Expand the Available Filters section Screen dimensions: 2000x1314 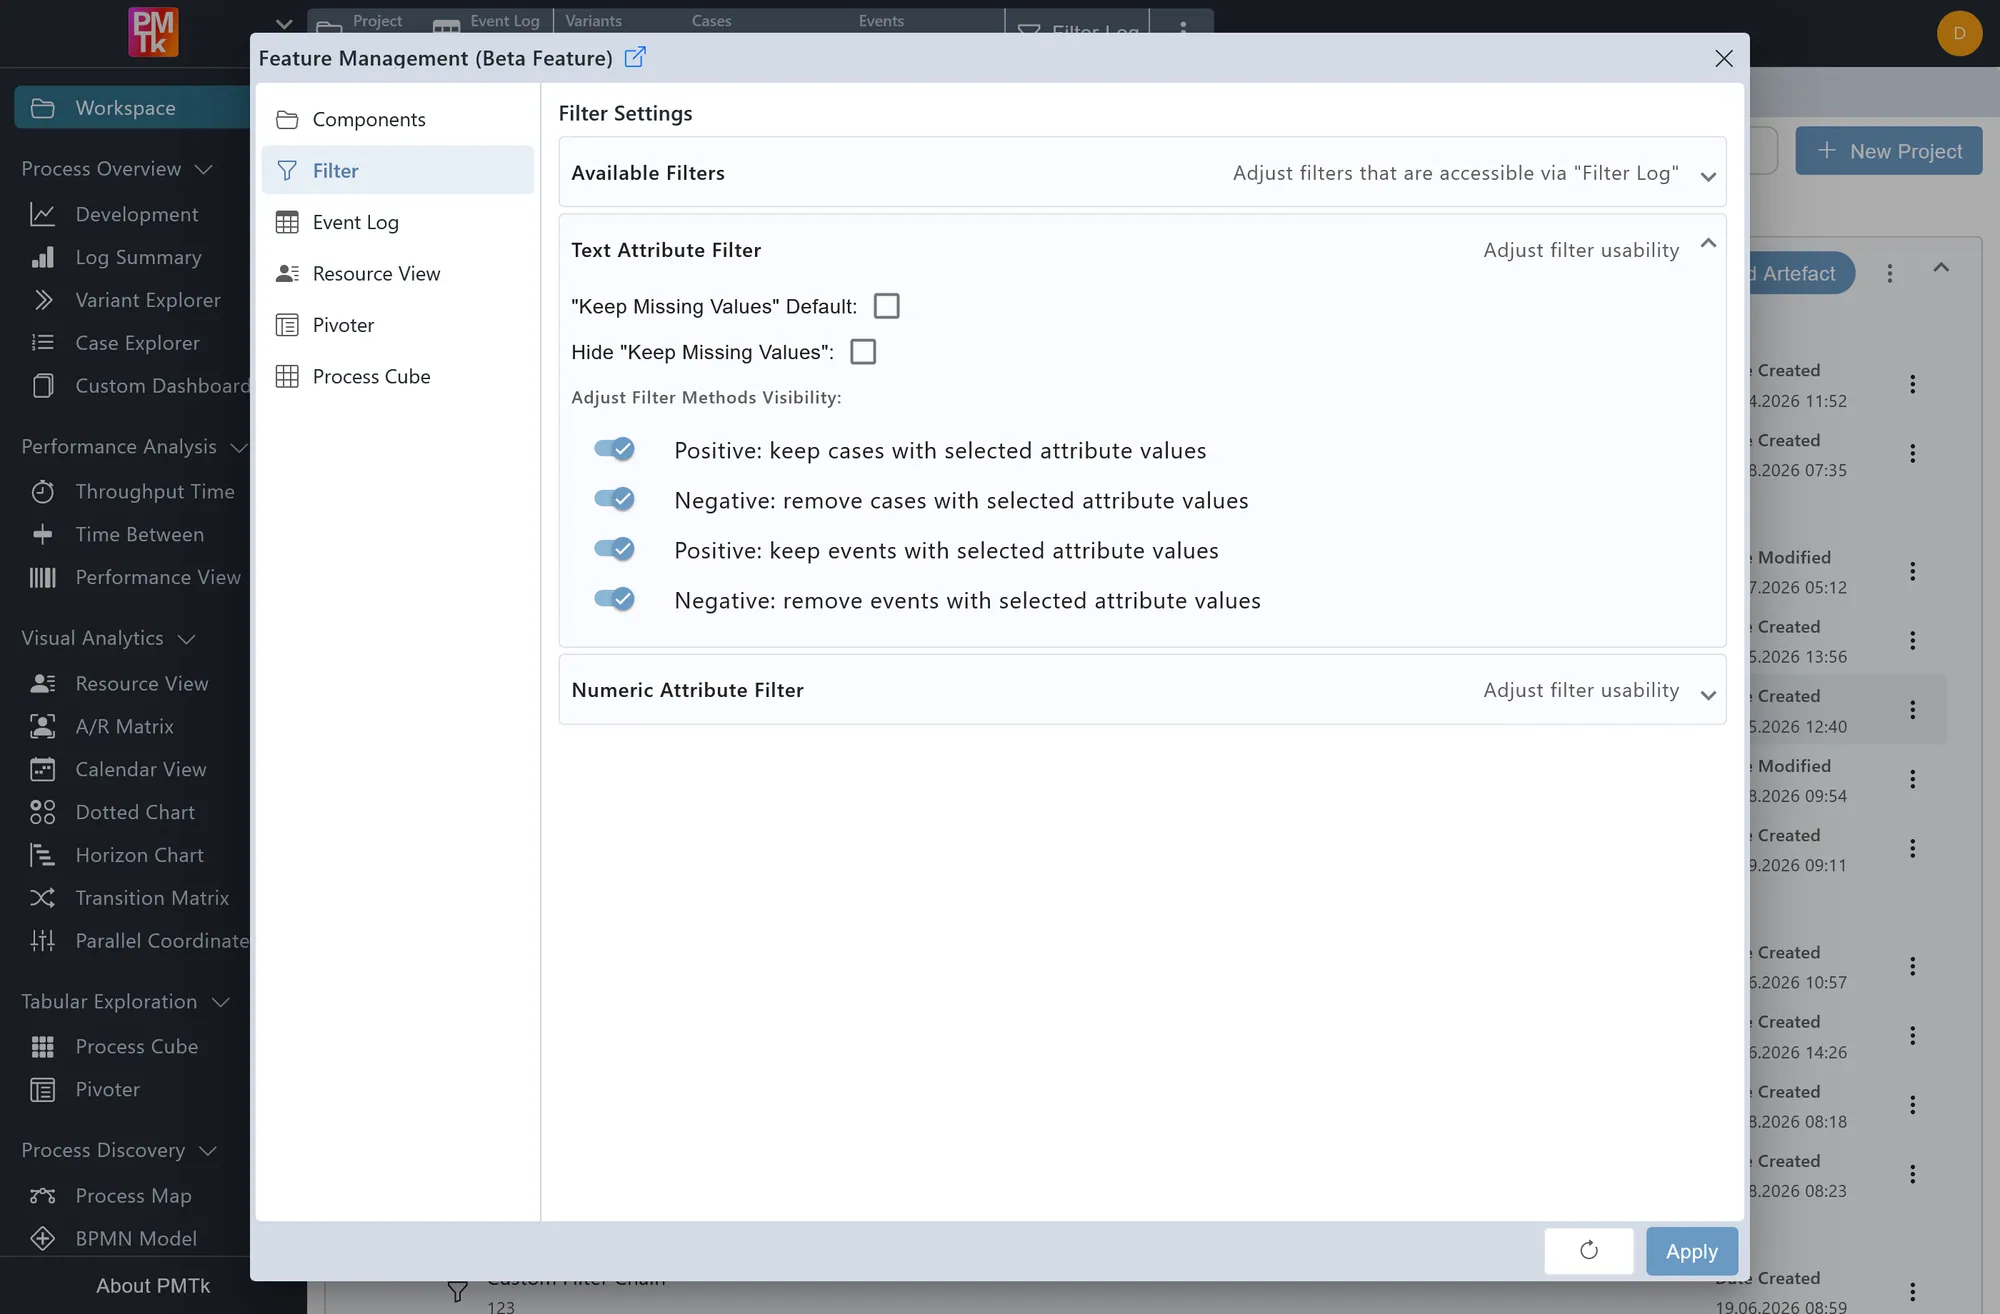pos(1142,172)
